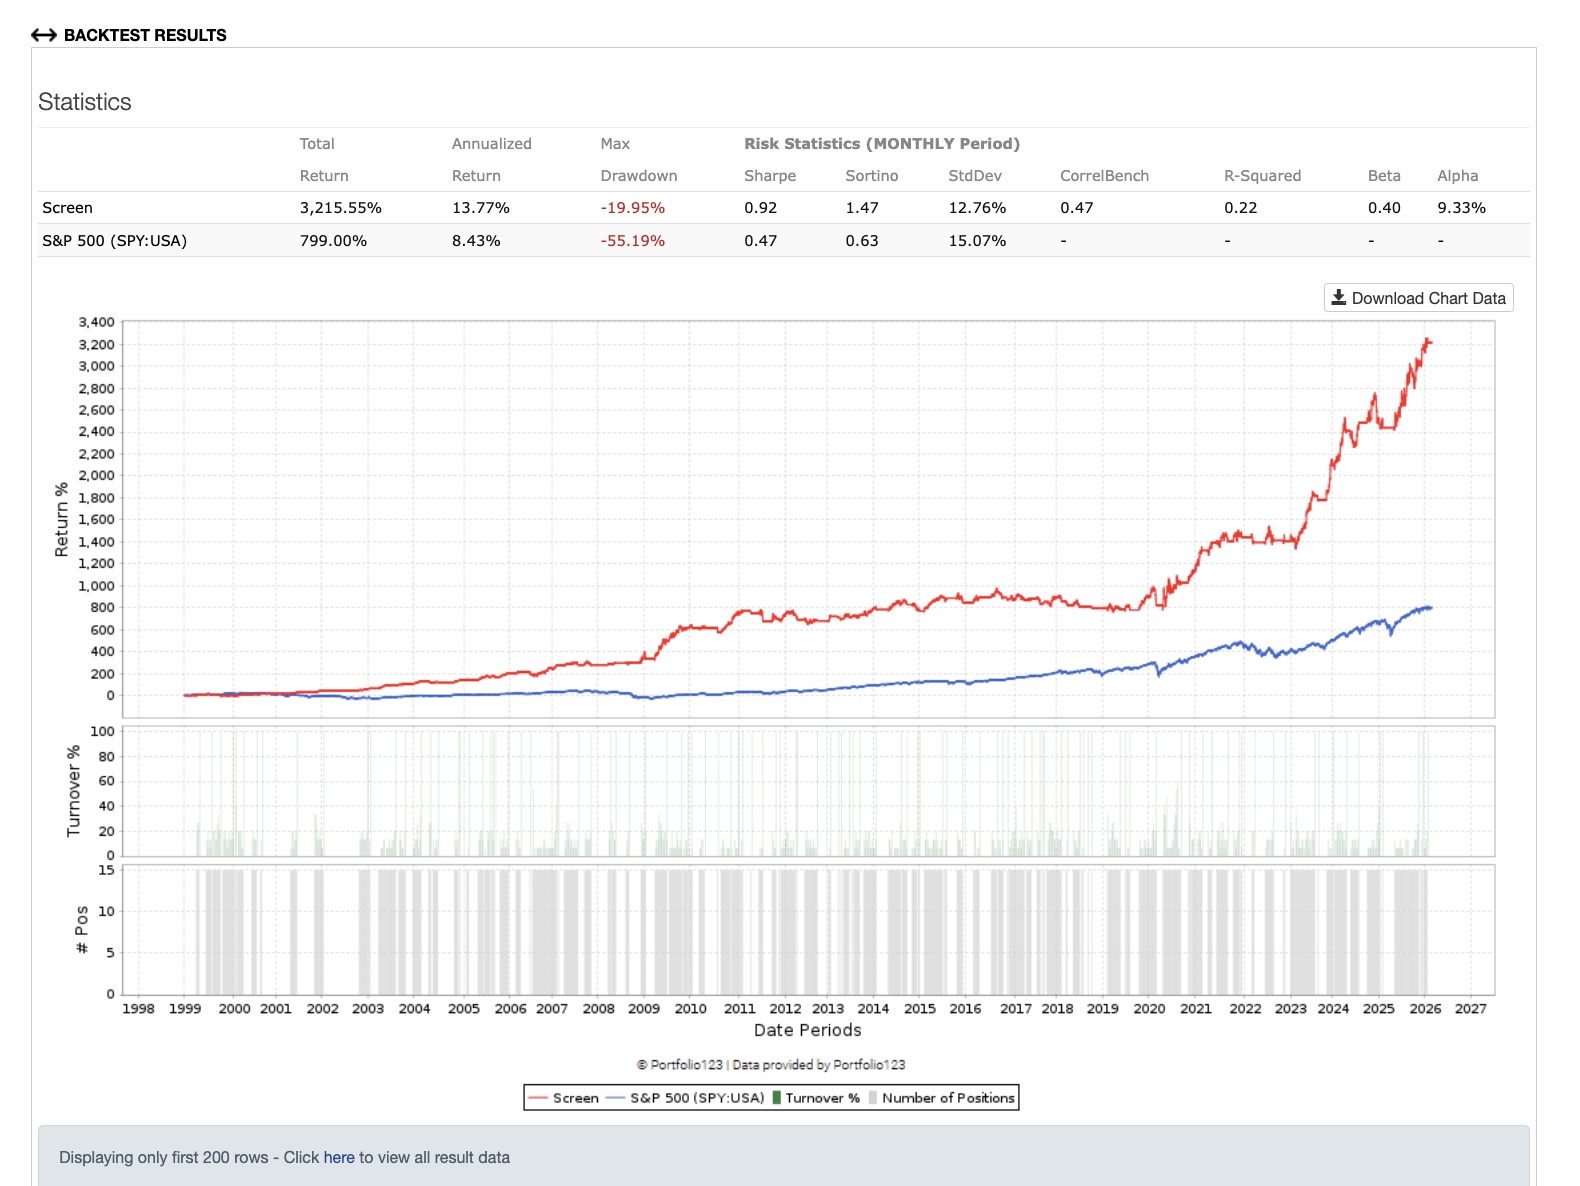The image size is (1580, 1186).
Task: Click the Screen max drawdown value -19.95%
Action: pyautogui.click(x=633, y=208)
